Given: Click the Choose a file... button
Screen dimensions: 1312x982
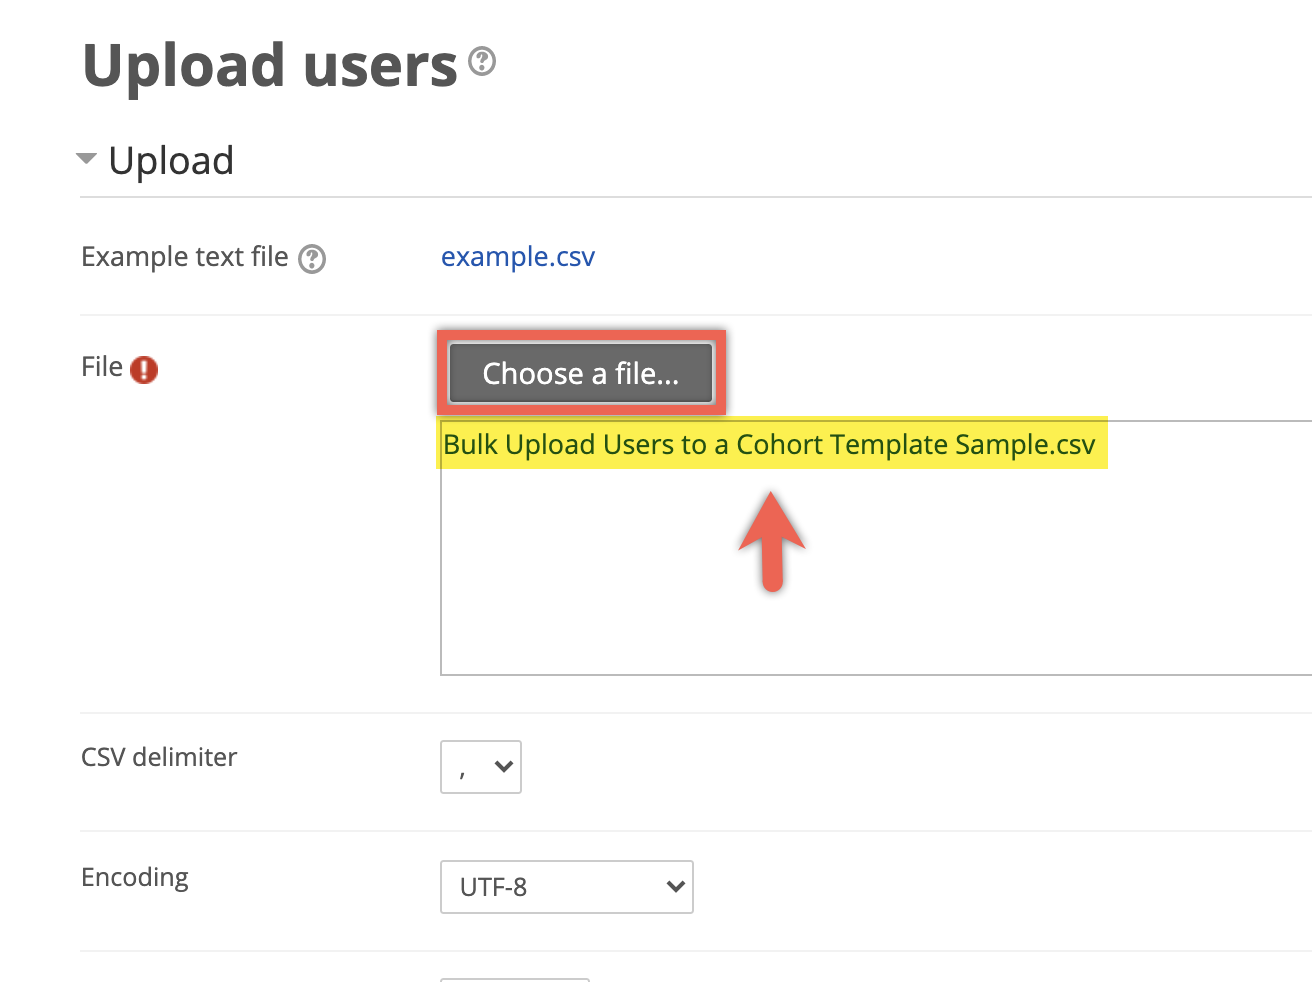Looking at the screenshot, I should pyautogui.click(x=581, y=373).
